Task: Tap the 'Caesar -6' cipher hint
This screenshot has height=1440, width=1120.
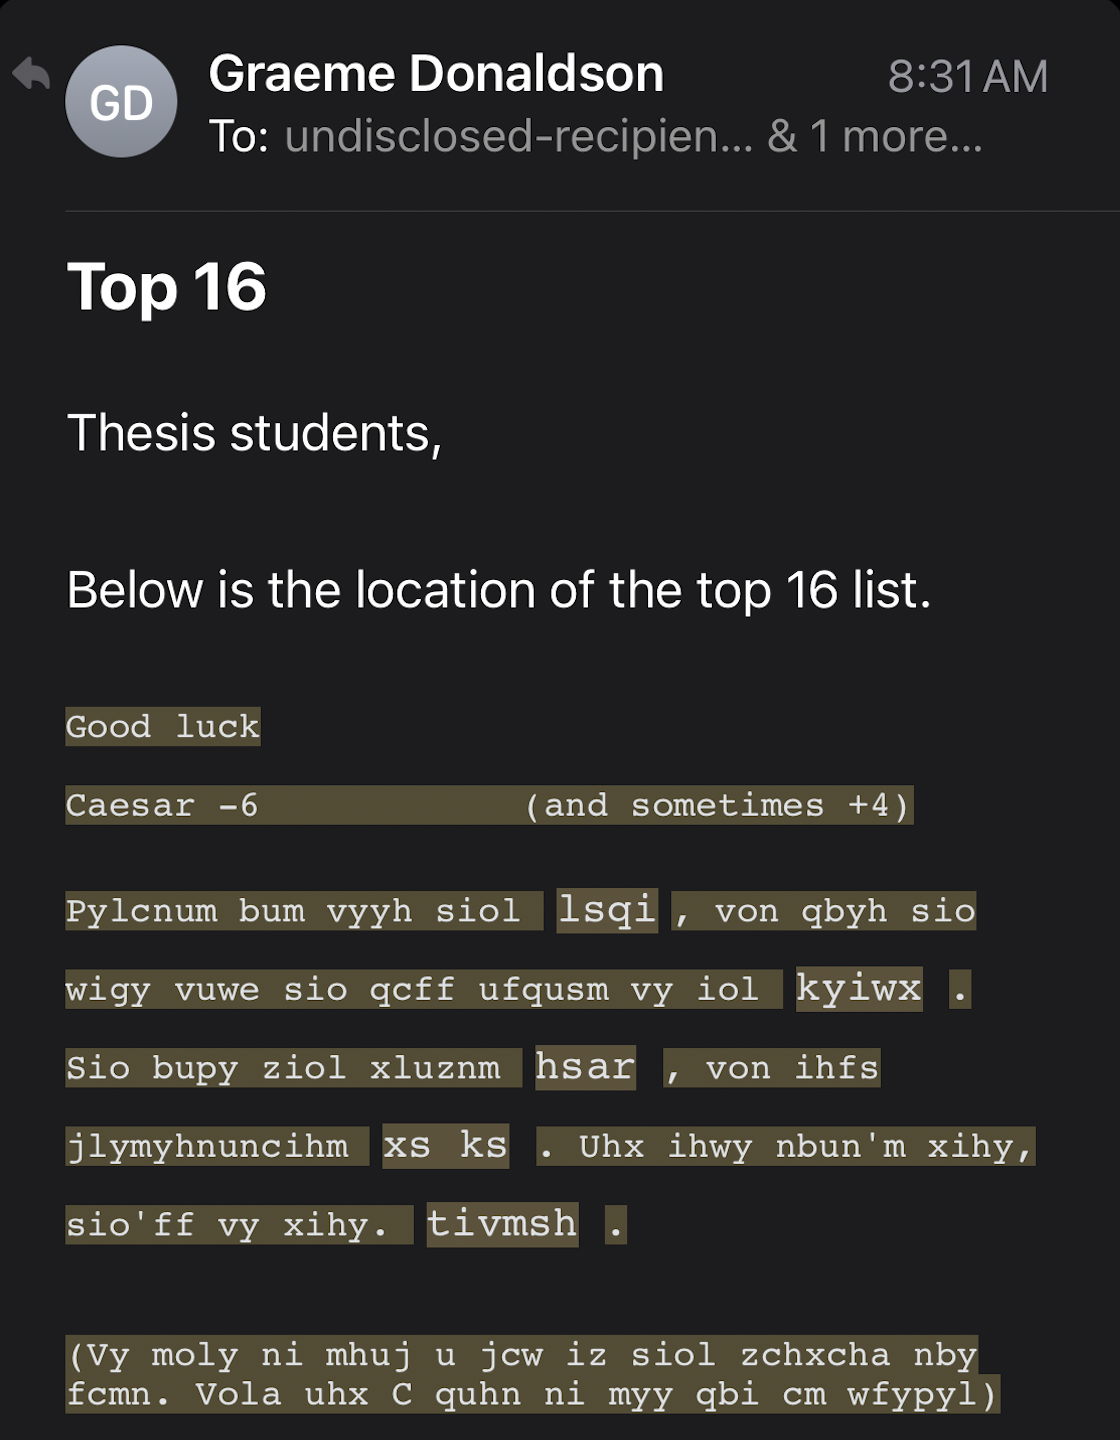Action: point(162,805)
